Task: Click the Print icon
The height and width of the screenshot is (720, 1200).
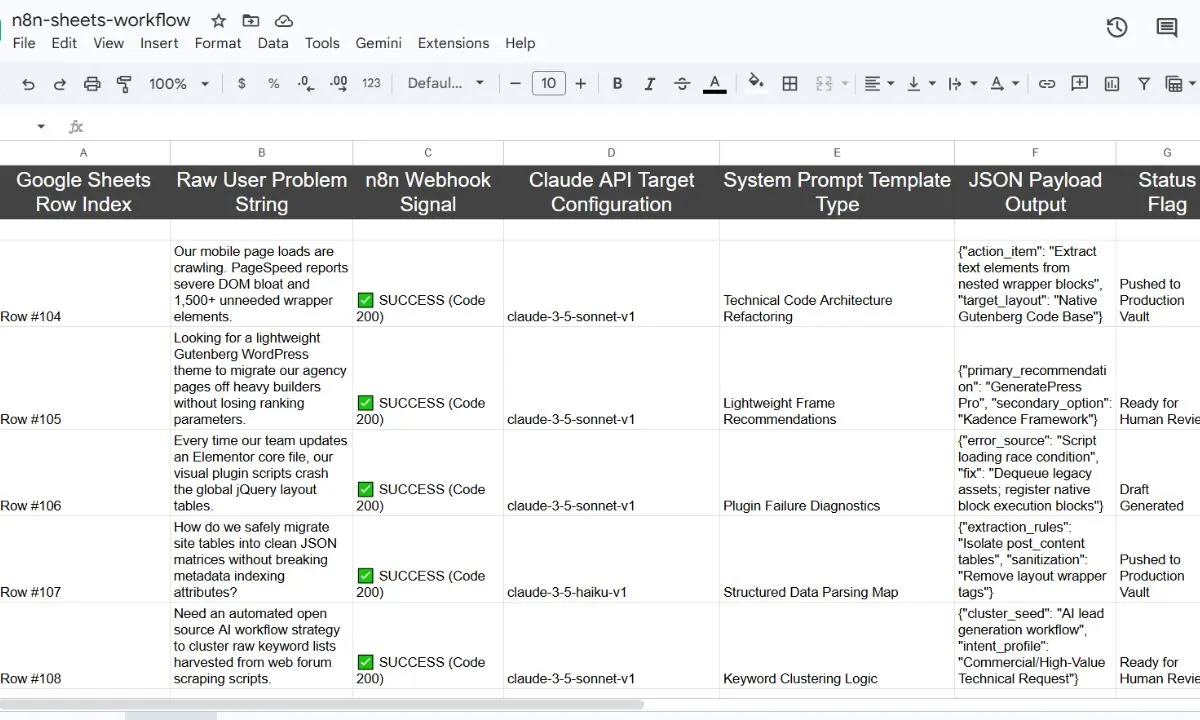Action: tap(92, 84)
